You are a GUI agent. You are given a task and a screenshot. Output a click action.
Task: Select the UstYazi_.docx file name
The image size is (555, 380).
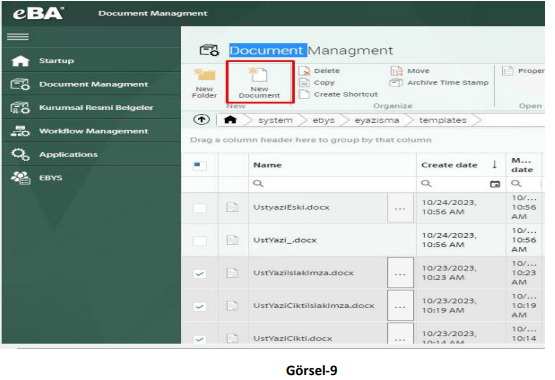pyautogui.click(x=285, y=240)
